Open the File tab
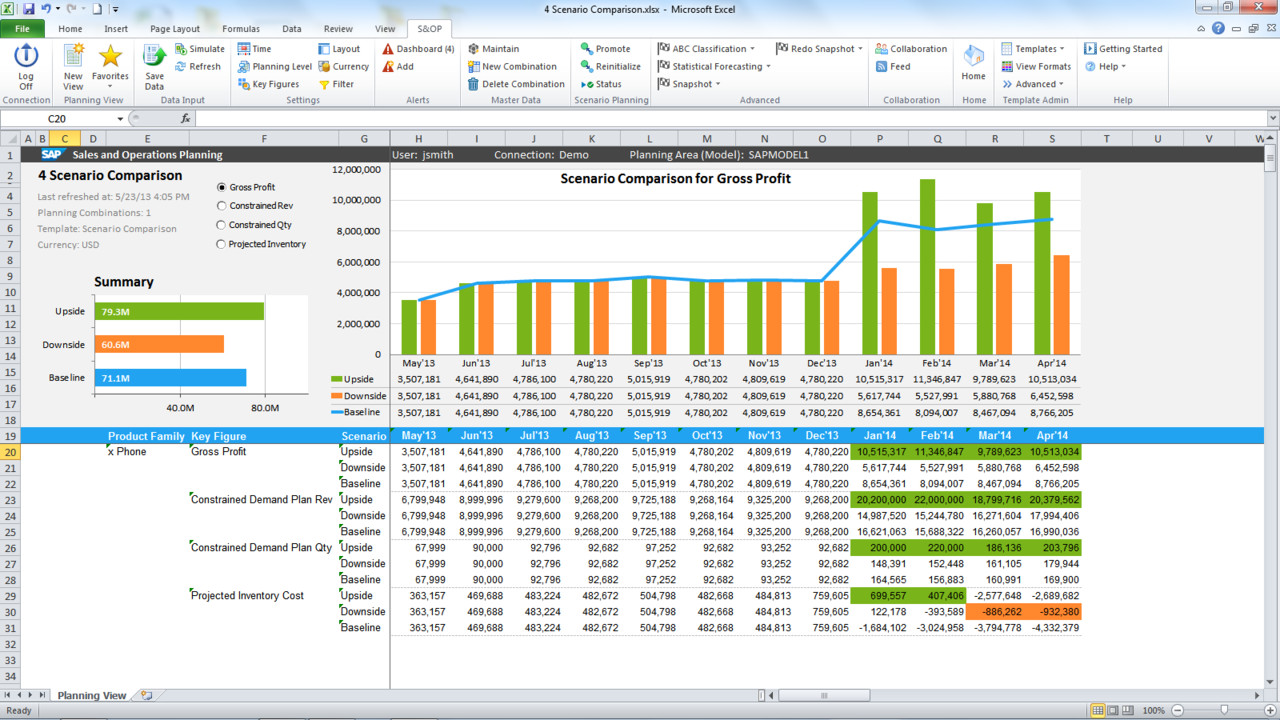Viewport: 1280px width, 720px height. [22, 29]
